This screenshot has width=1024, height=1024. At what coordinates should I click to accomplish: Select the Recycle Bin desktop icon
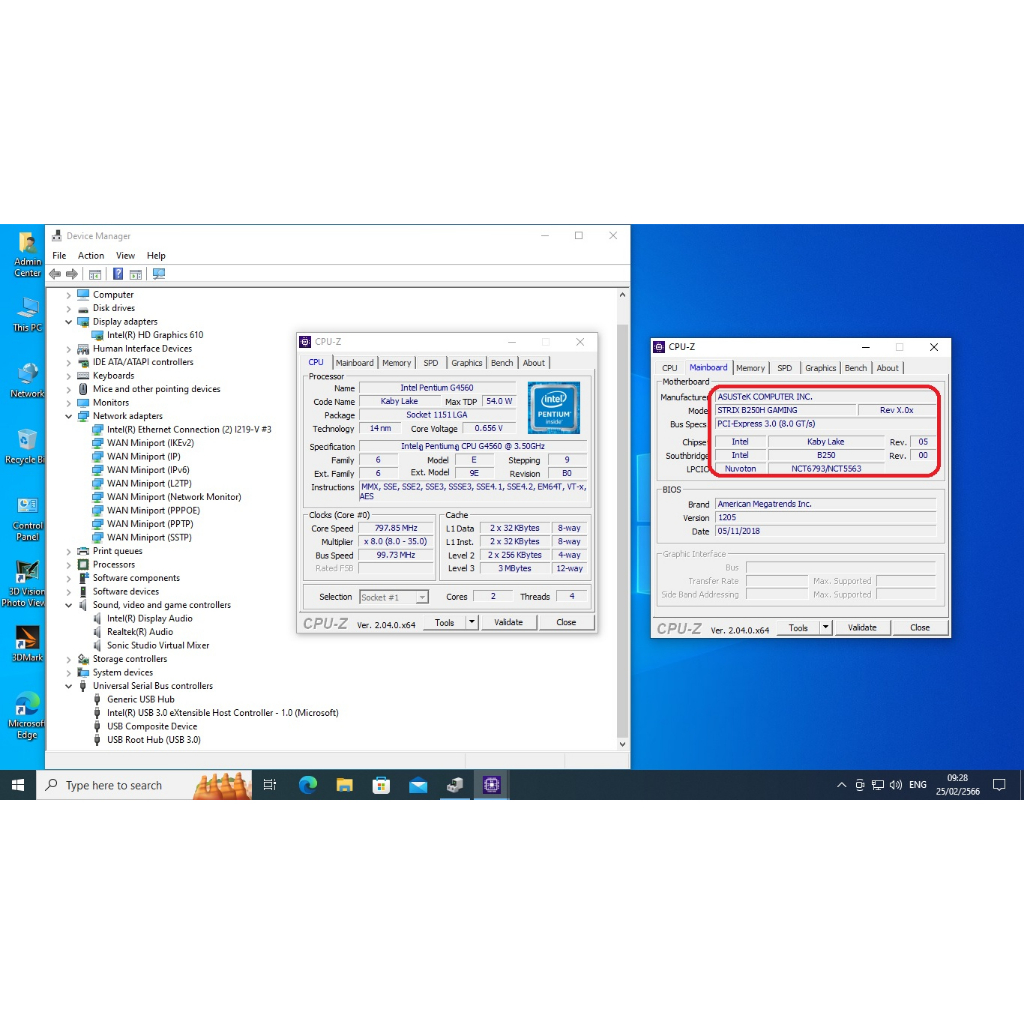(27, 445)
